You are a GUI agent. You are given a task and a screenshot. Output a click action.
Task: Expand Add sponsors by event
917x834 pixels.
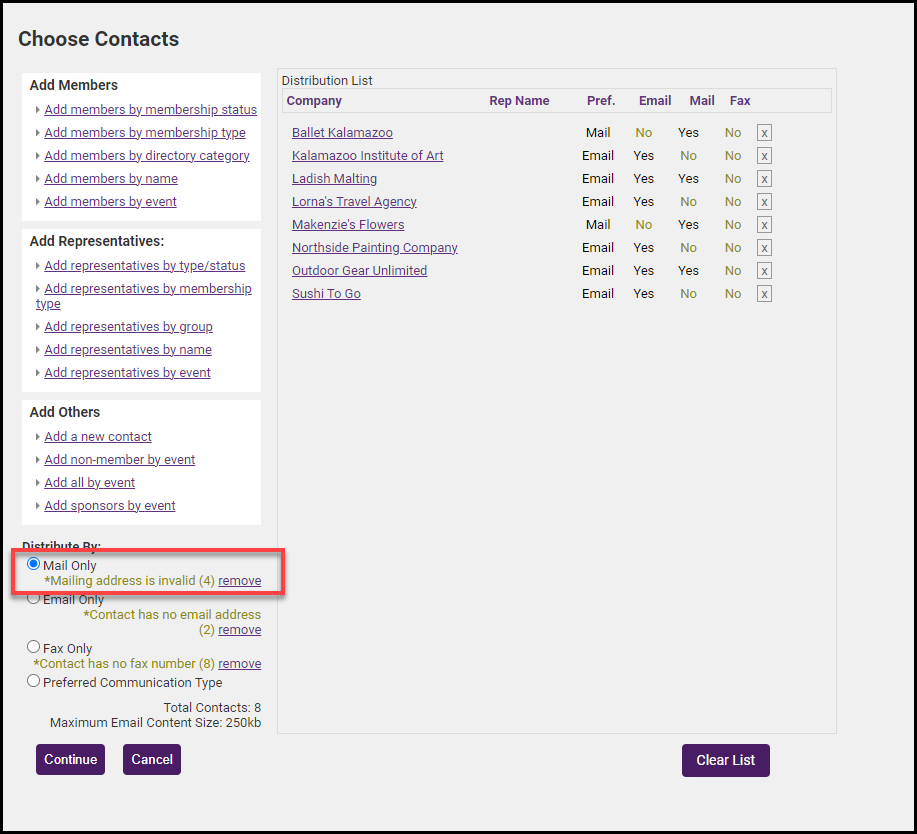(110, 506)
